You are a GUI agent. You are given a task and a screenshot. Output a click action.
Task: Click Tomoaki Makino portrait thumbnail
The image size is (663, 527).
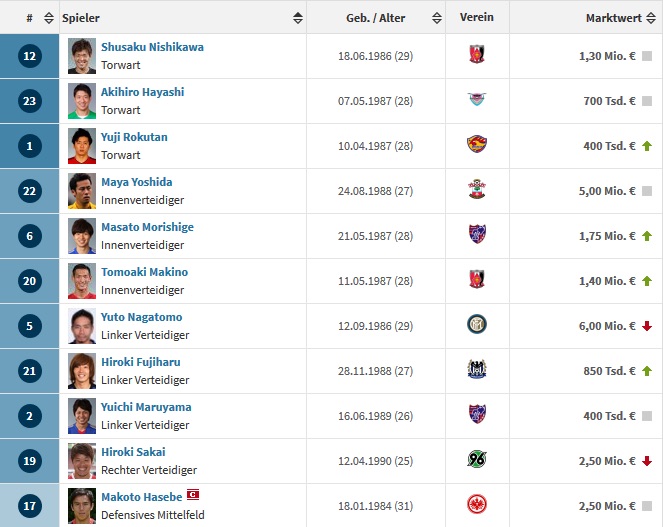[x=82, y=281]
